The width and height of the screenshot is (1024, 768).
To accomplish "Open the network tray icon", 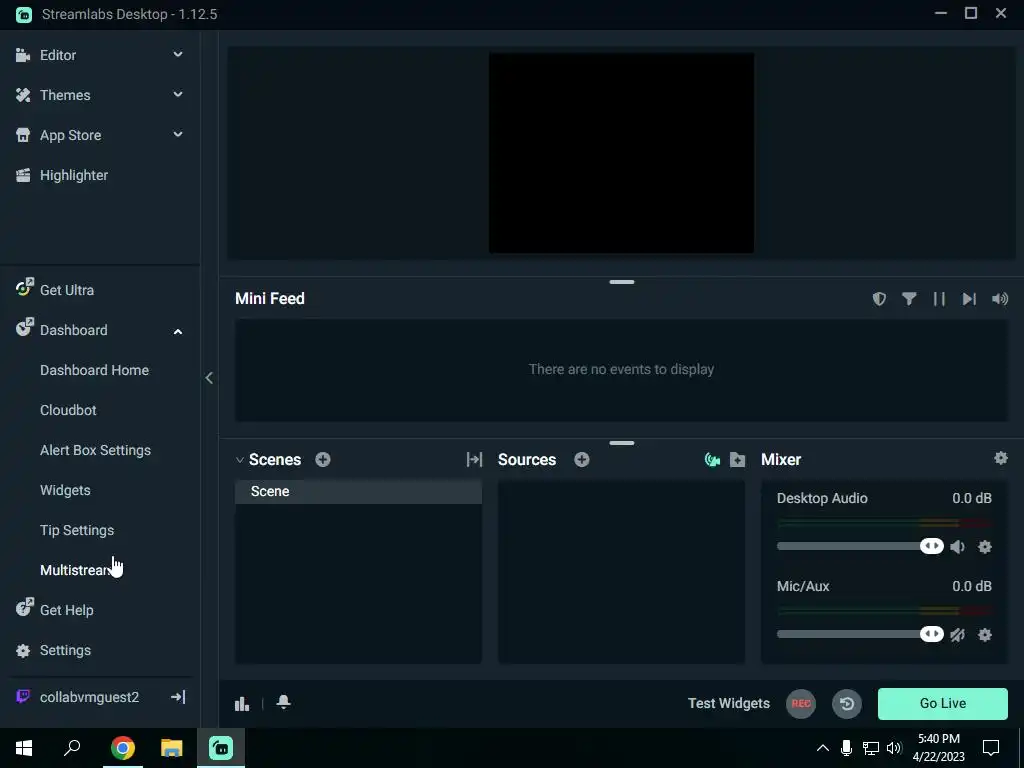I will pyautogui.click(x=871, y=748).
